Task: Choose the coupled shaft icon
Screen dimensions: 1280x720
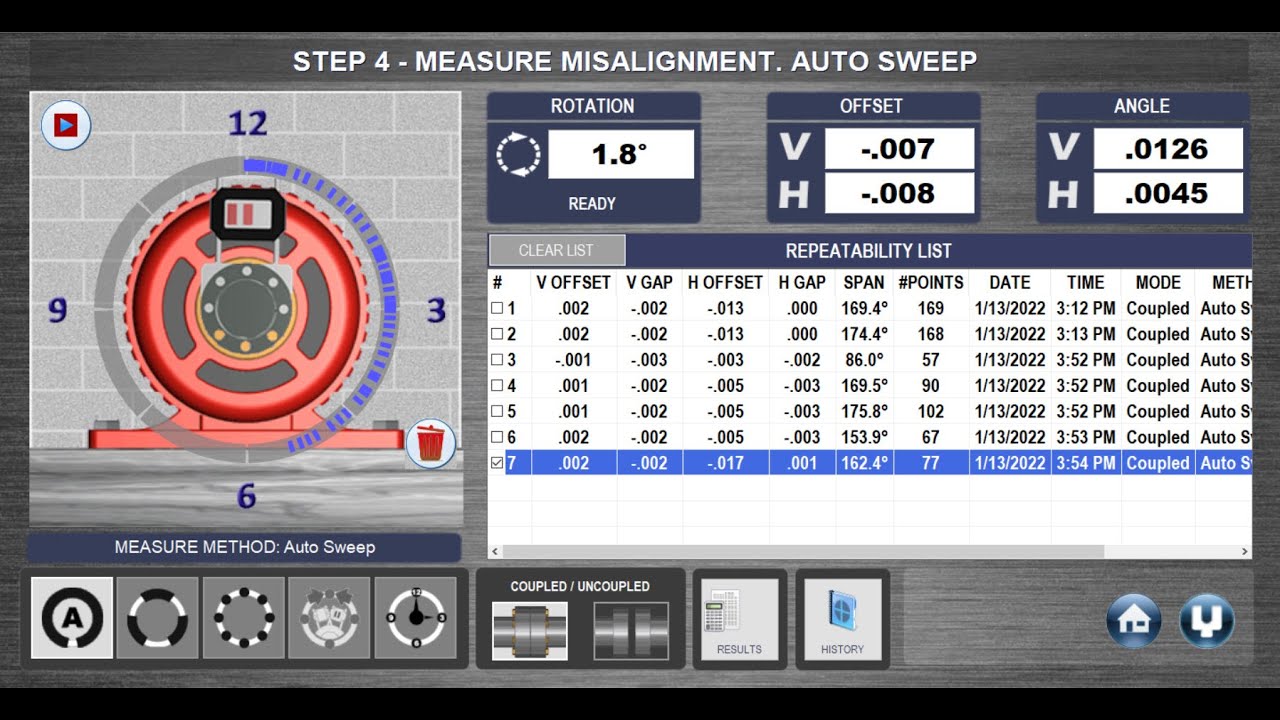Action: click(530, 631)
